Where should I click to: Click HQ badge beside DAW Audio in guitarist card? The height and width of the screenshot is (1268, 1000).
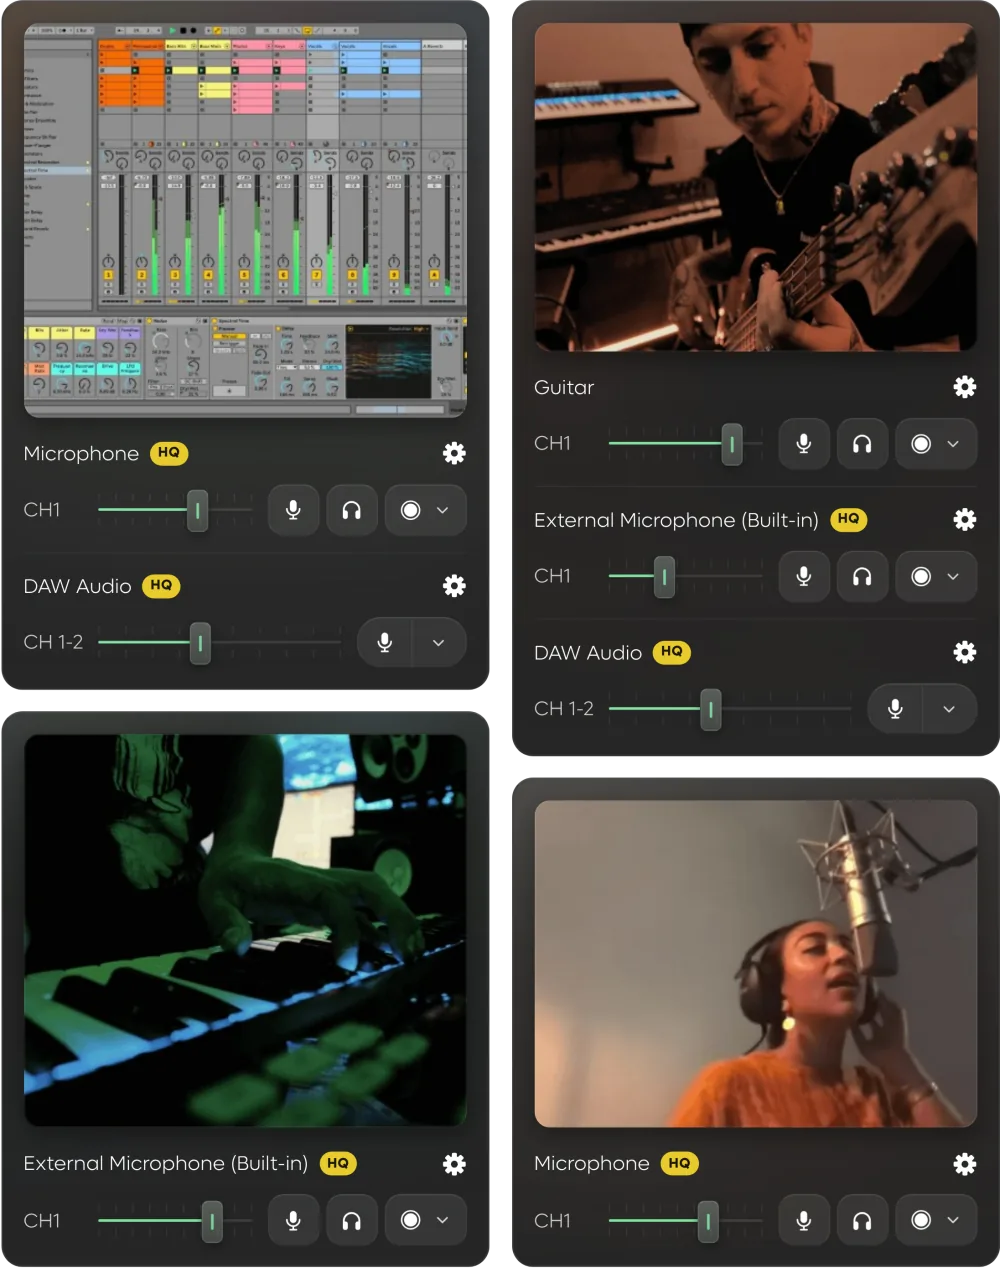(x=672, y=652)
